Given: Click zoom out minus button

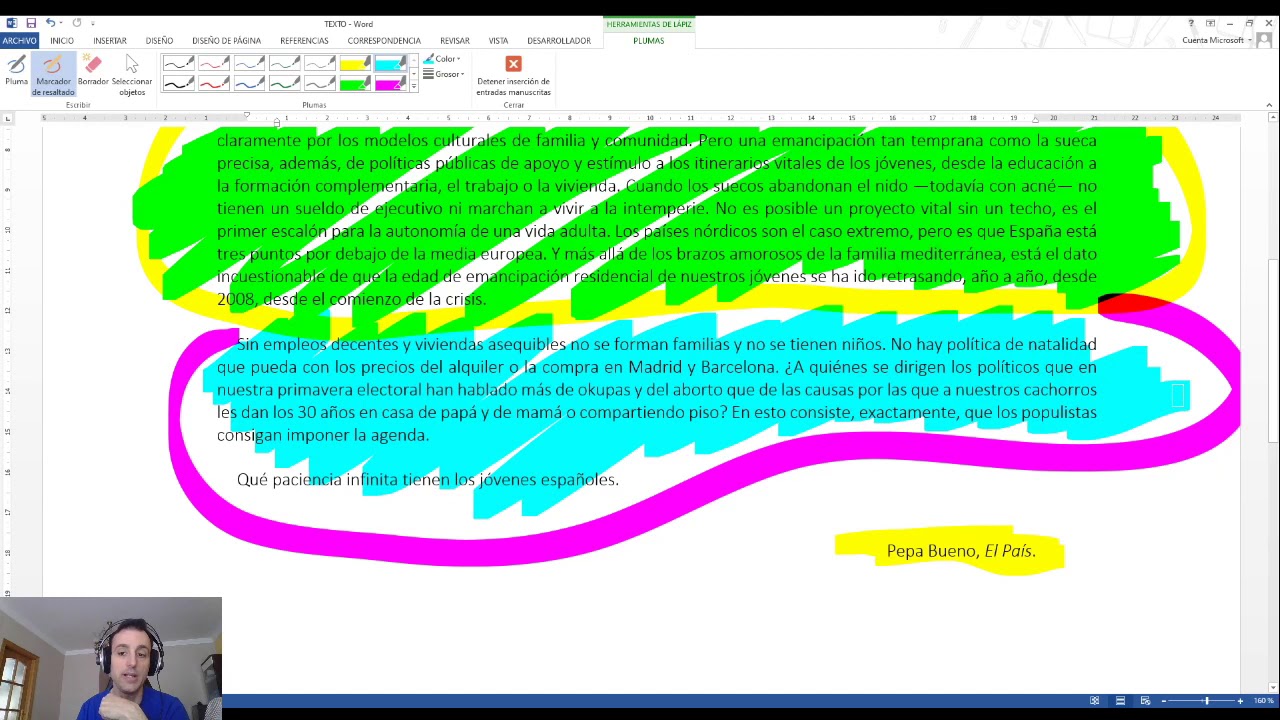Looking at the screenshot, I should point(1163,701).
